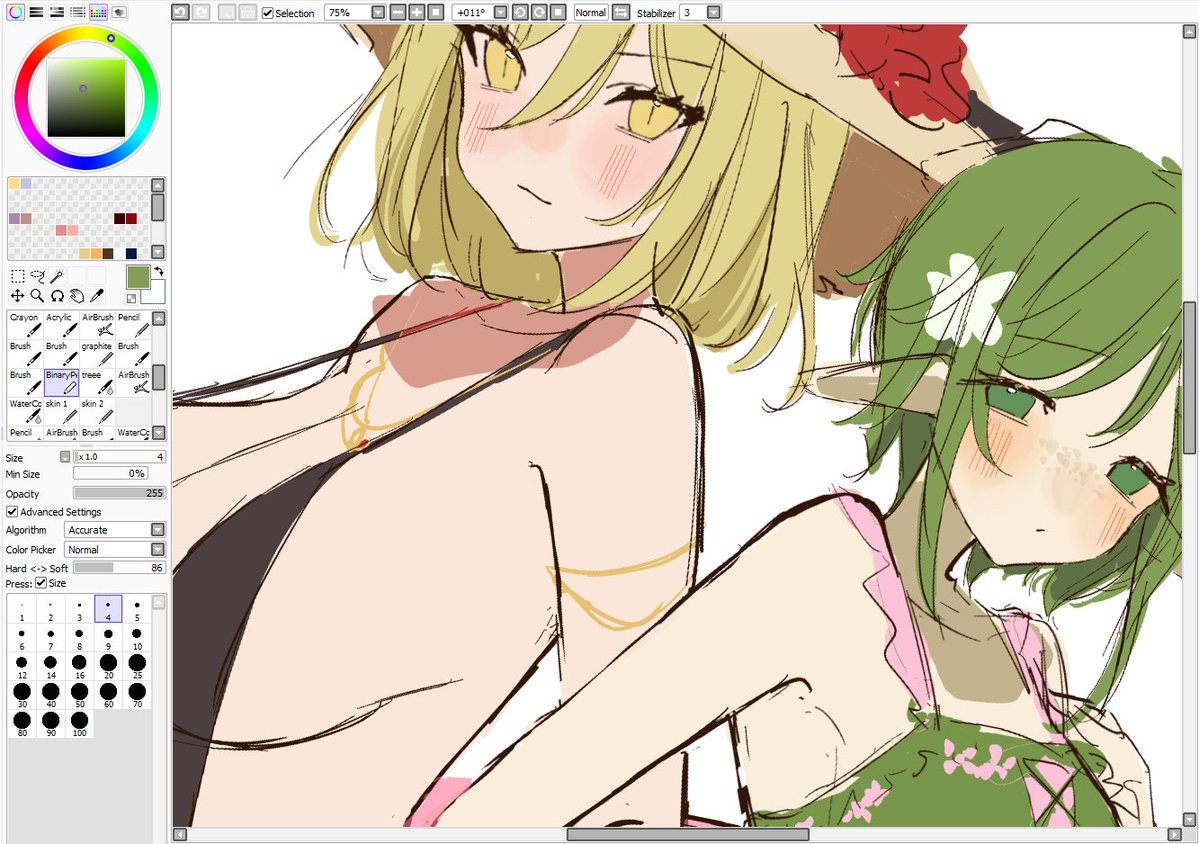1199x844 pixels.
Task: Rotate view counterclockwise button
Action: tap(520, 12)
